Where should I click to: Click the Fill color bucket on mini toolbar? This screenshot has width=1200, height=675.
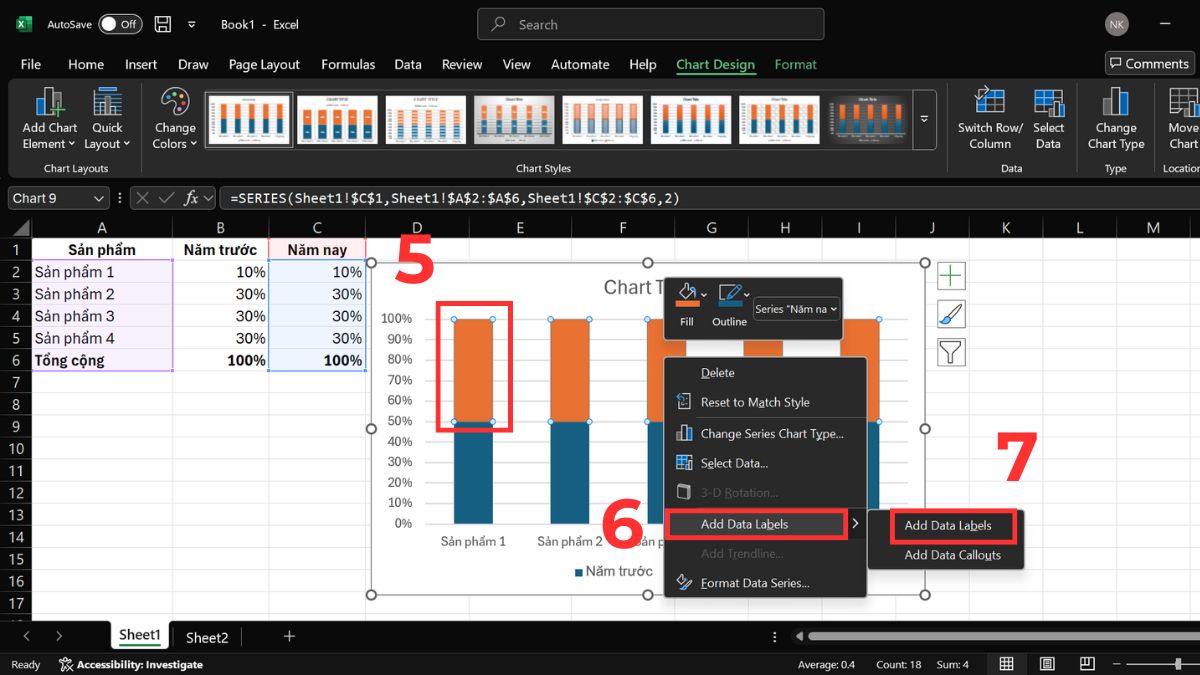(x=685, y=296)
